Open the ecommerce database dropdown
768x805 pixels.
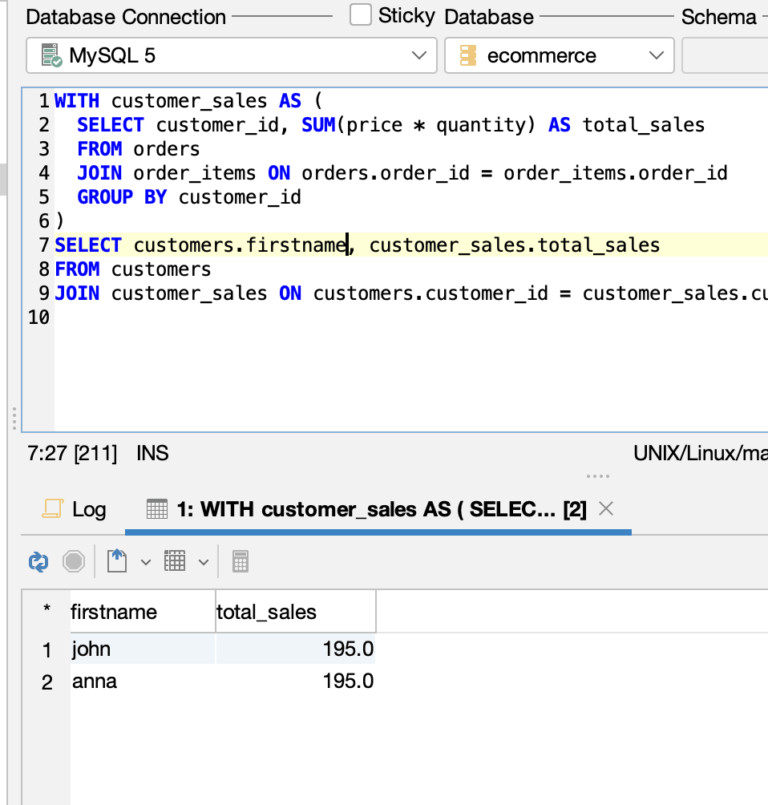(x=655, y=54)
